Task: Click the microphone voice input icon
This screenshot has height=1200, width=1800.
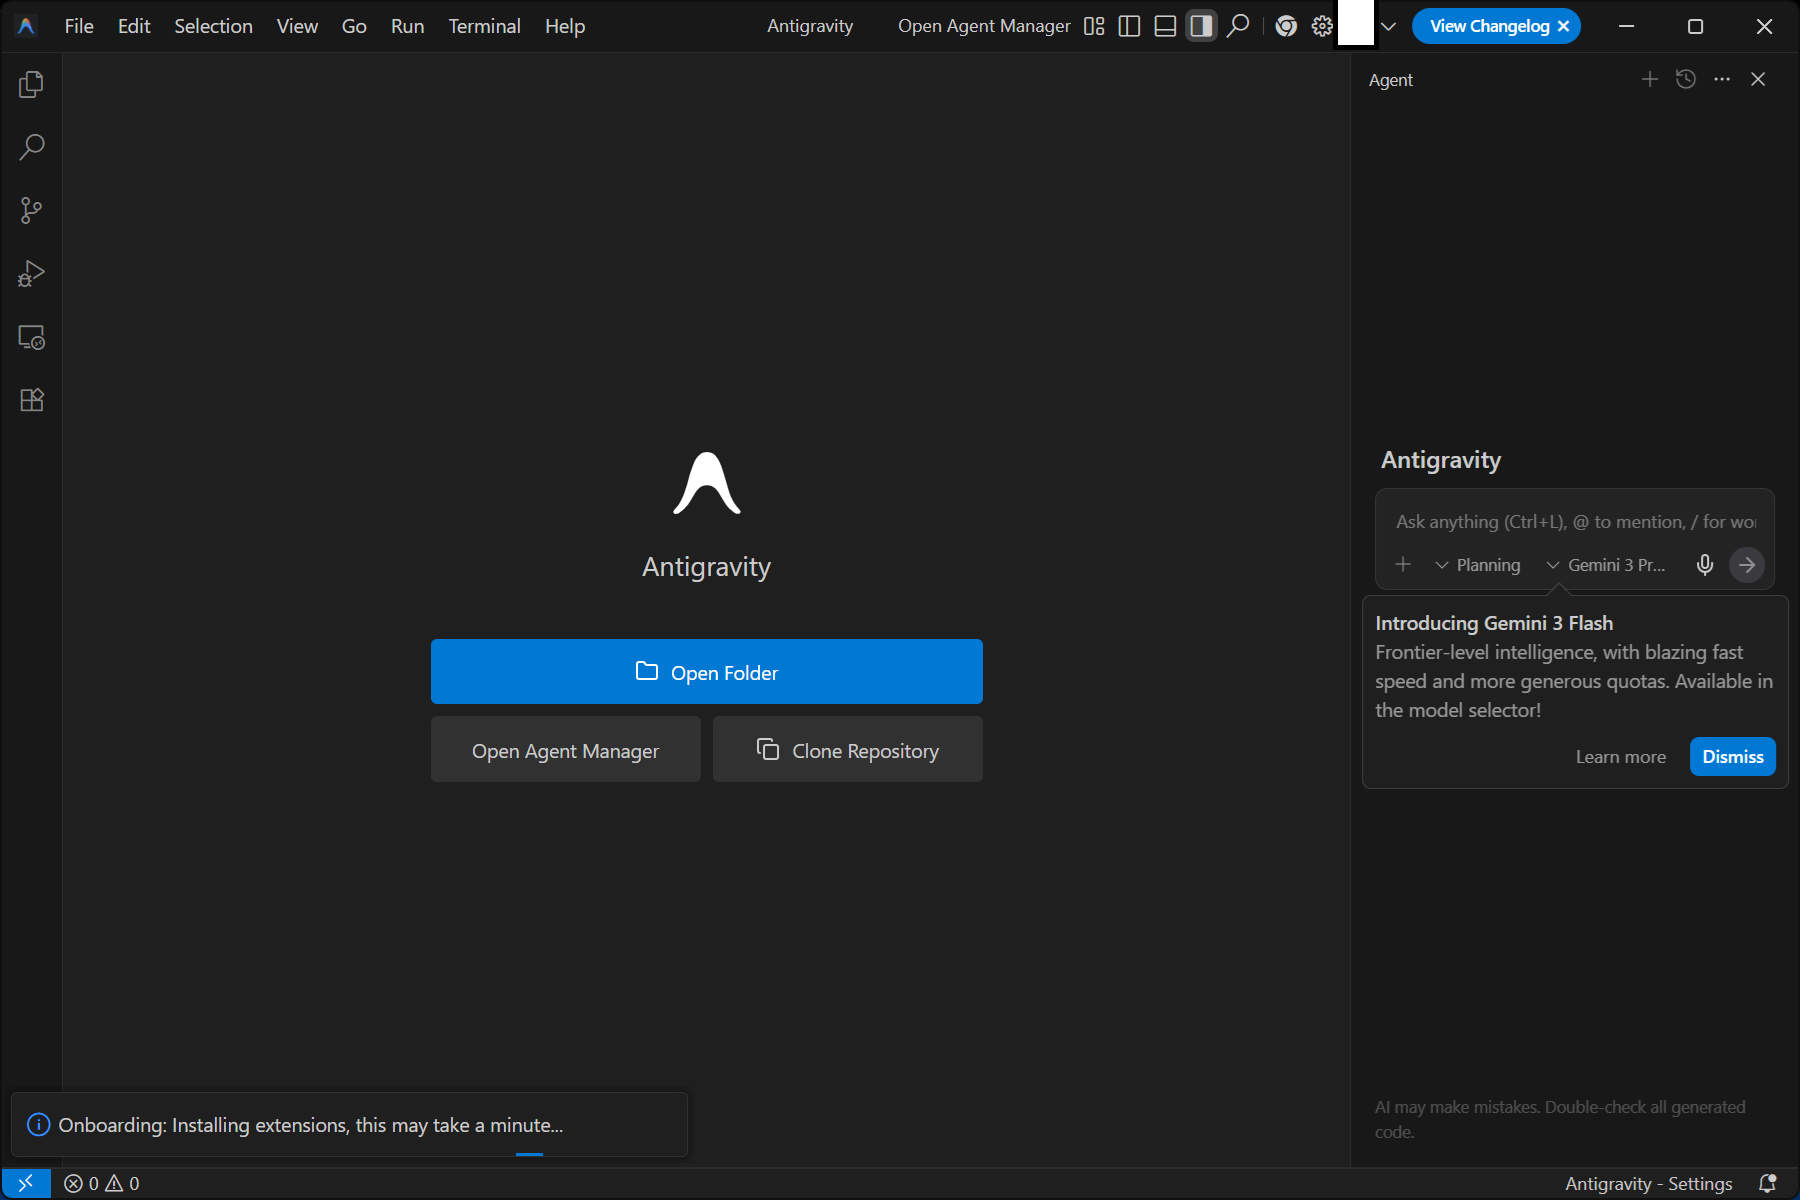Action: pyautogui.click(x=1705, y=565)
